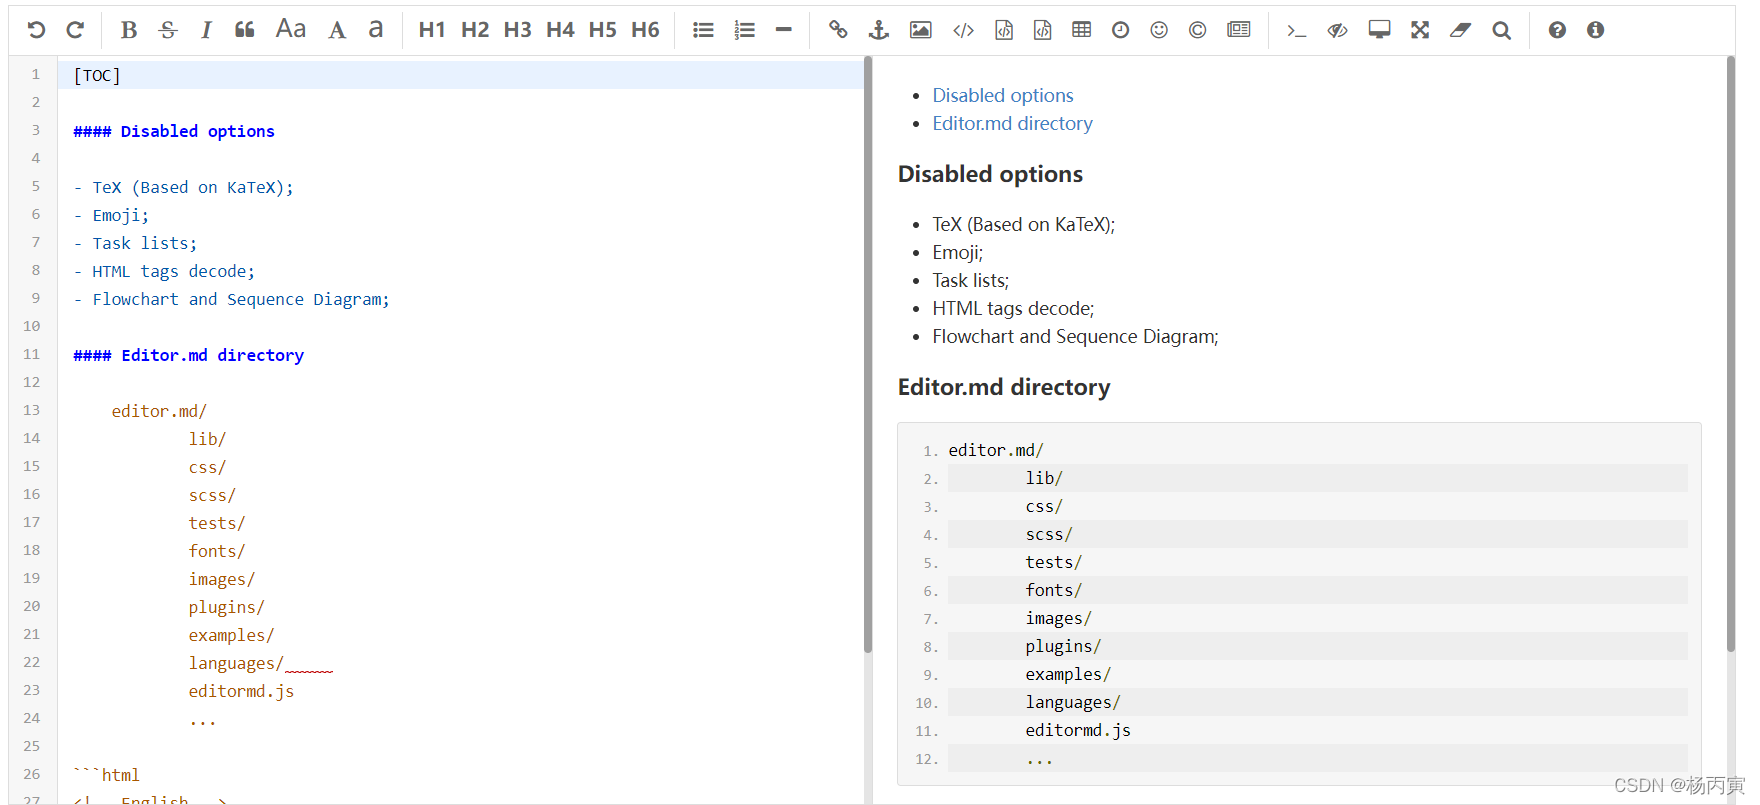Place cursor on '#### Editor.md directory' source line
Viewport: 1760px width, 805px height.
click(188, 355)
